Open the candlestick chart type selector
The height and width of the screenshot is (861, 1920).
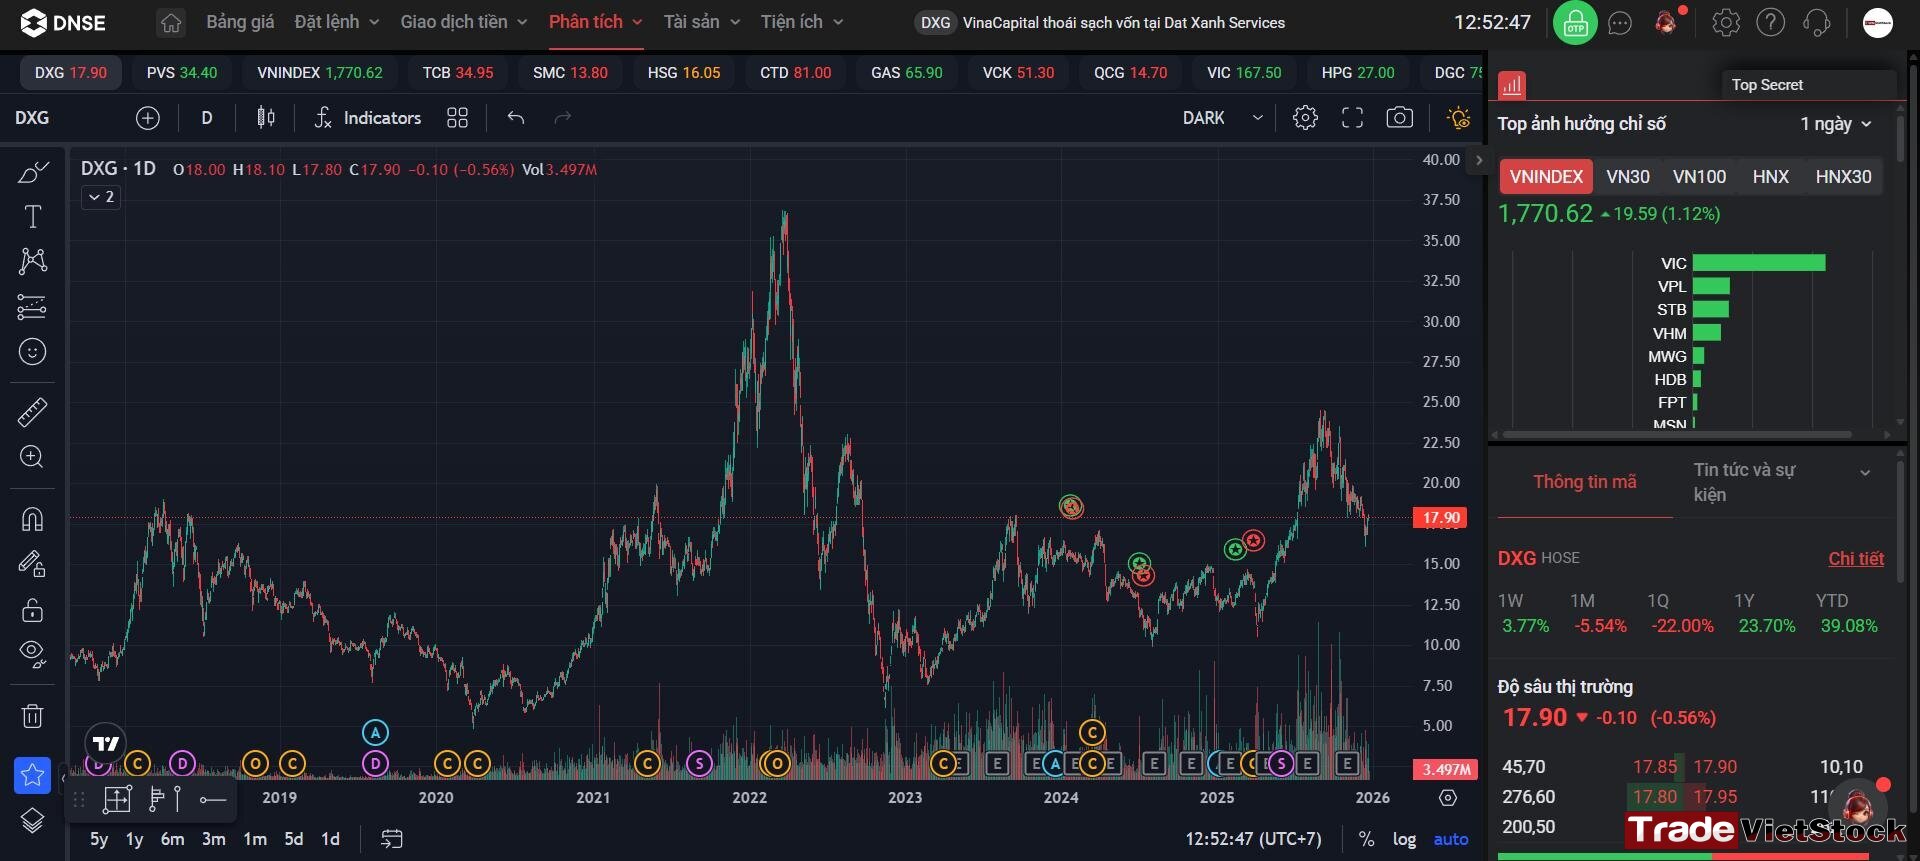266,118
